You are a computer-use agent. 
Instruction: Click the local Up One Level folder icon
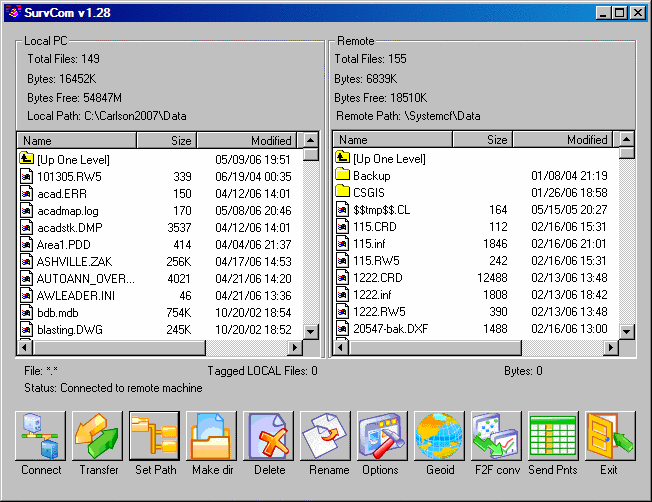(27, 158)
